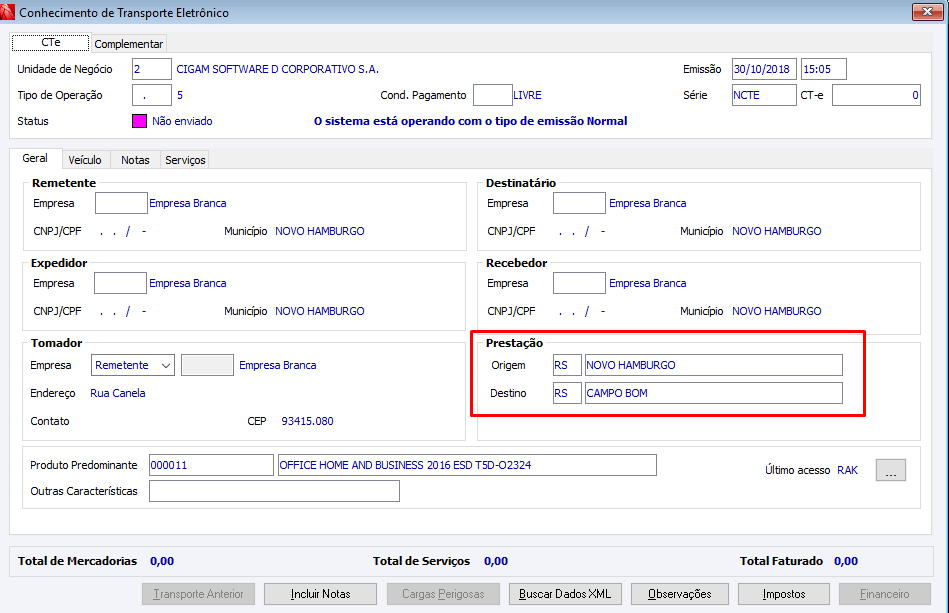Viewport: 949px width, 613px height.
Task: Click the Recebedor Empresa Branca name text
Action: pos(648,283)
